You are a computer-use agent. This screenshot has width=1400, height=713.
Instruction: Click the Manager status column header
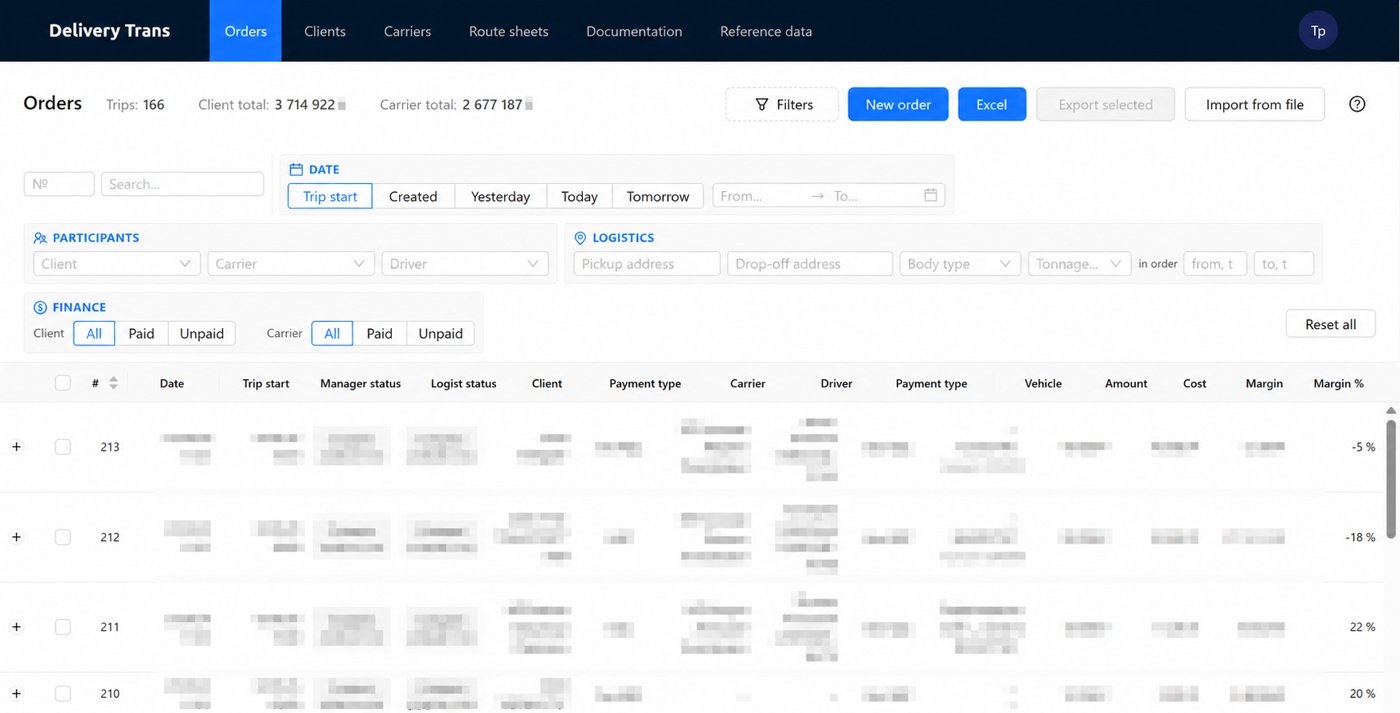360,383
